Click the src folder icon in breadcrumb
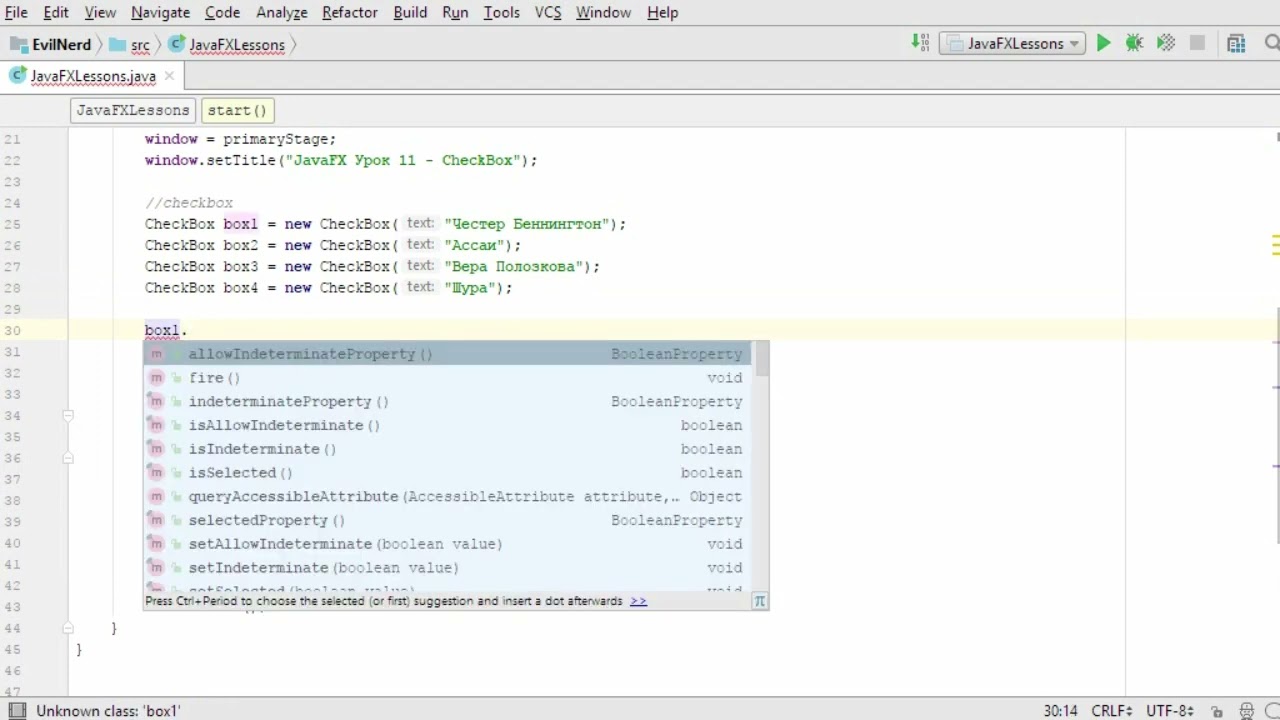This screenshot has height=720, width=1280. click(x=117, y=45)
